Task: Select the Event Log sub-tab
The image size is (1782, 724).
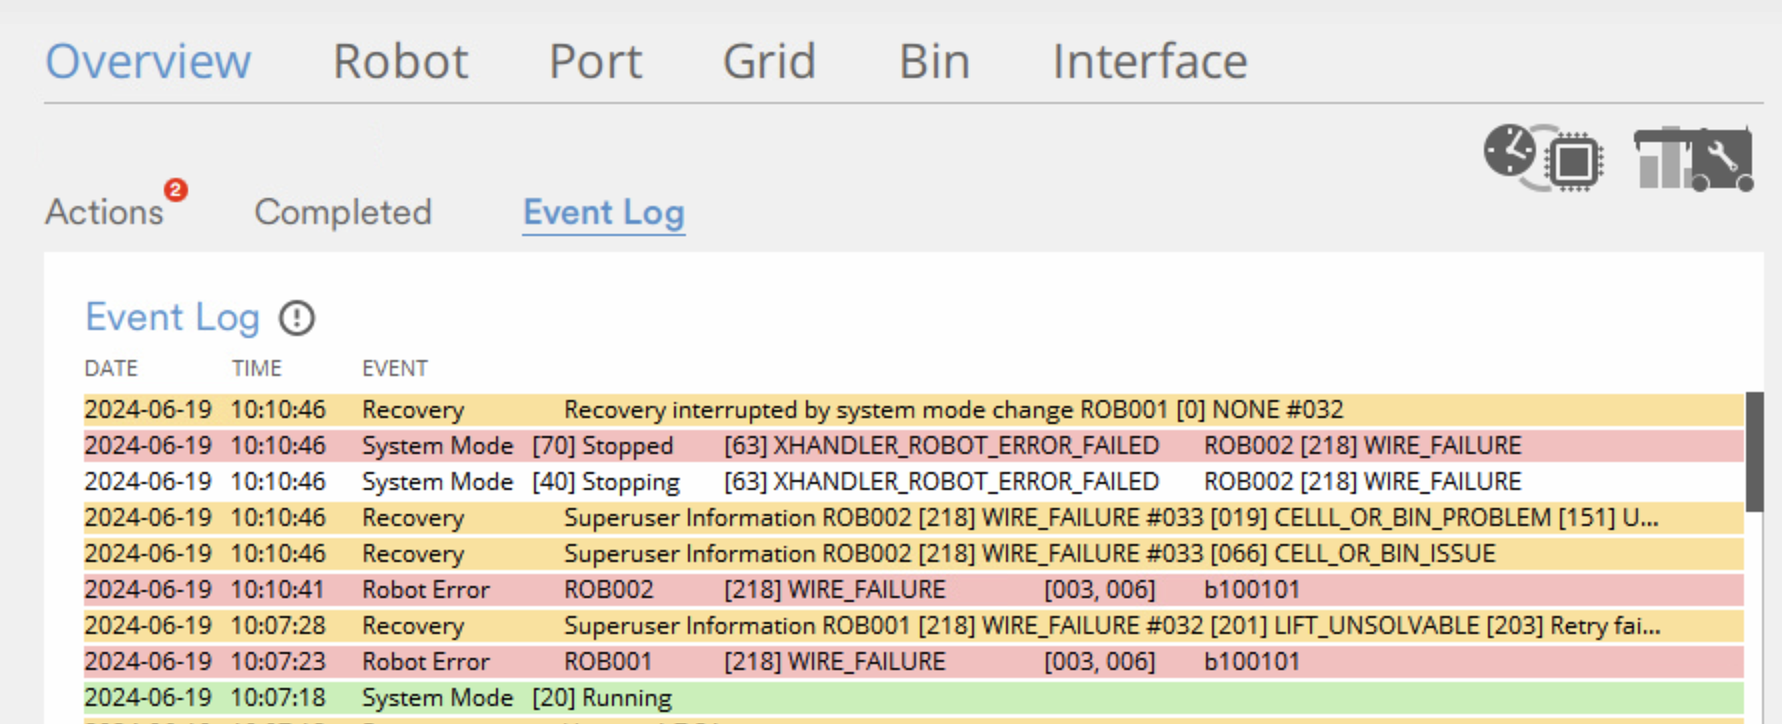Action: [603, 212]
